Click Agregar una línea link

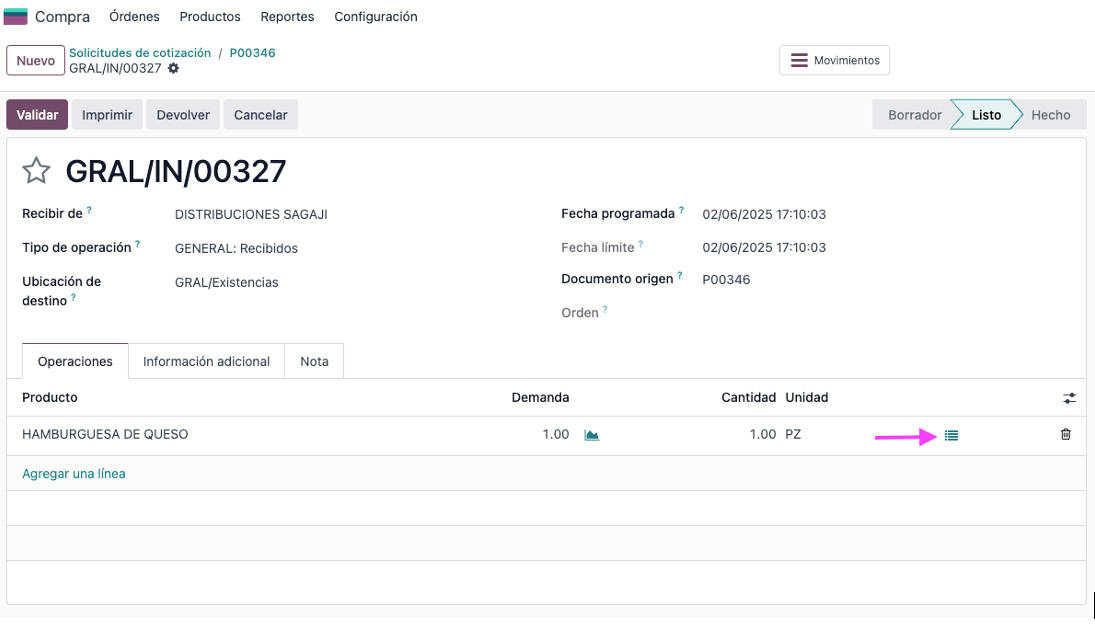pos(74,473)
